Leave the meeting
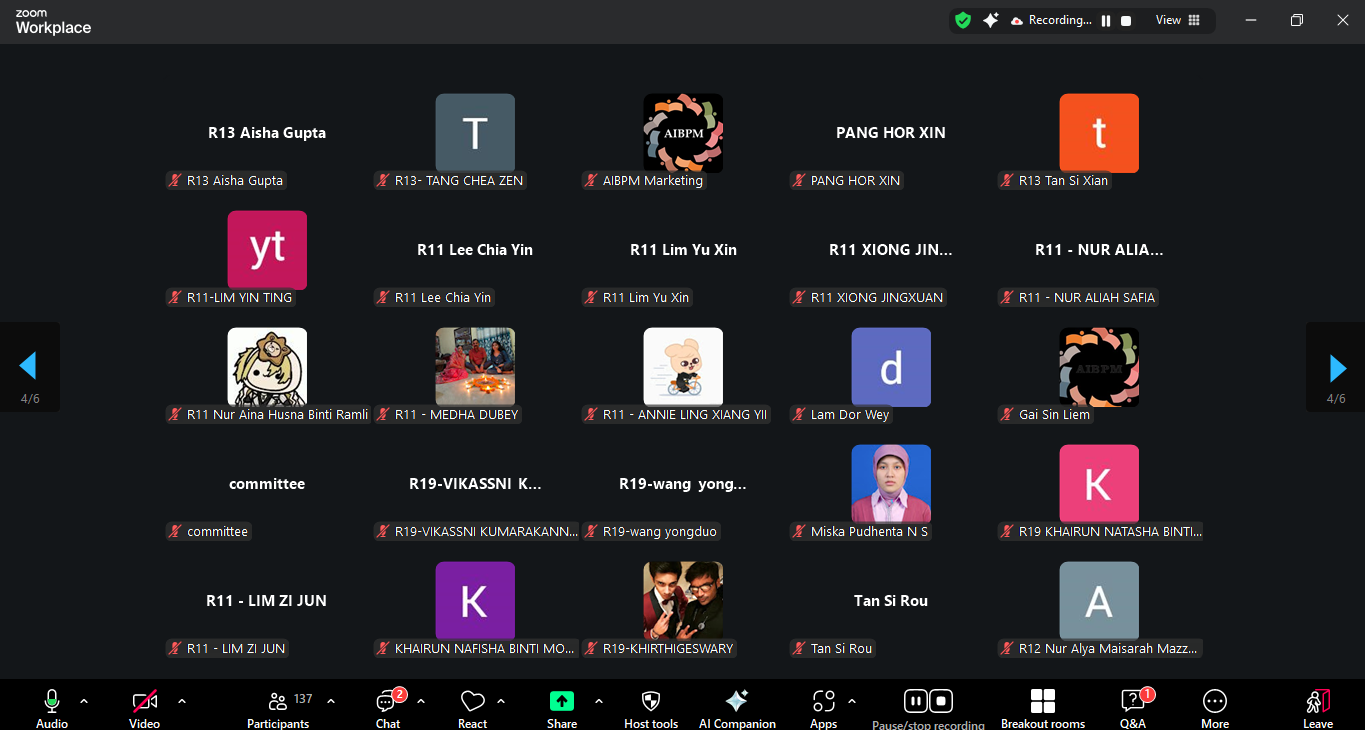 click(1317, 708)
